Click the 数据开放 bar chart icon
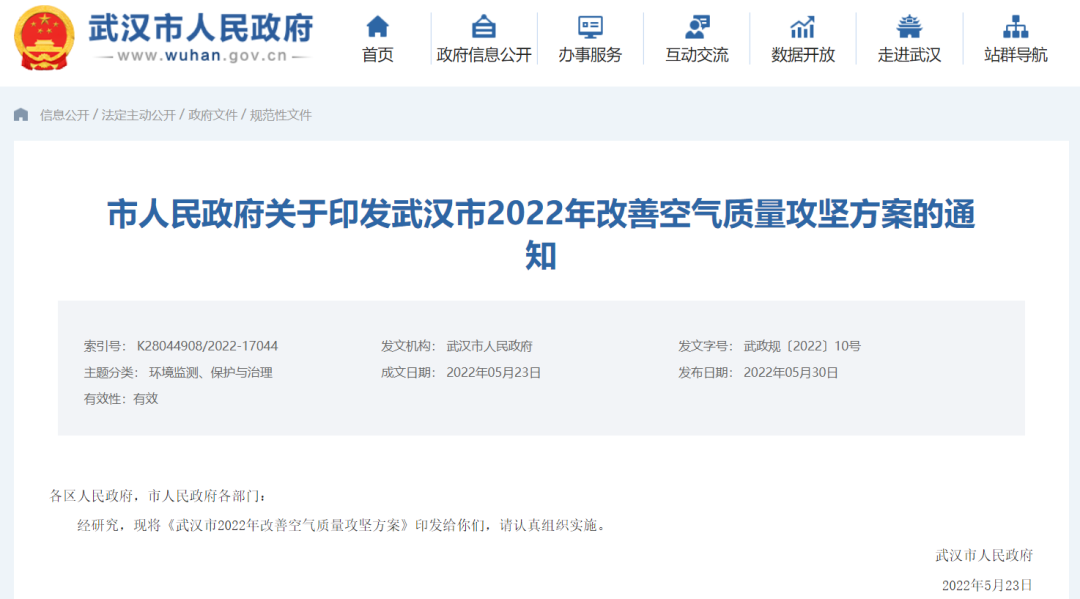Viewport: 1080px width, 599px height. click(x=803, y=27)
